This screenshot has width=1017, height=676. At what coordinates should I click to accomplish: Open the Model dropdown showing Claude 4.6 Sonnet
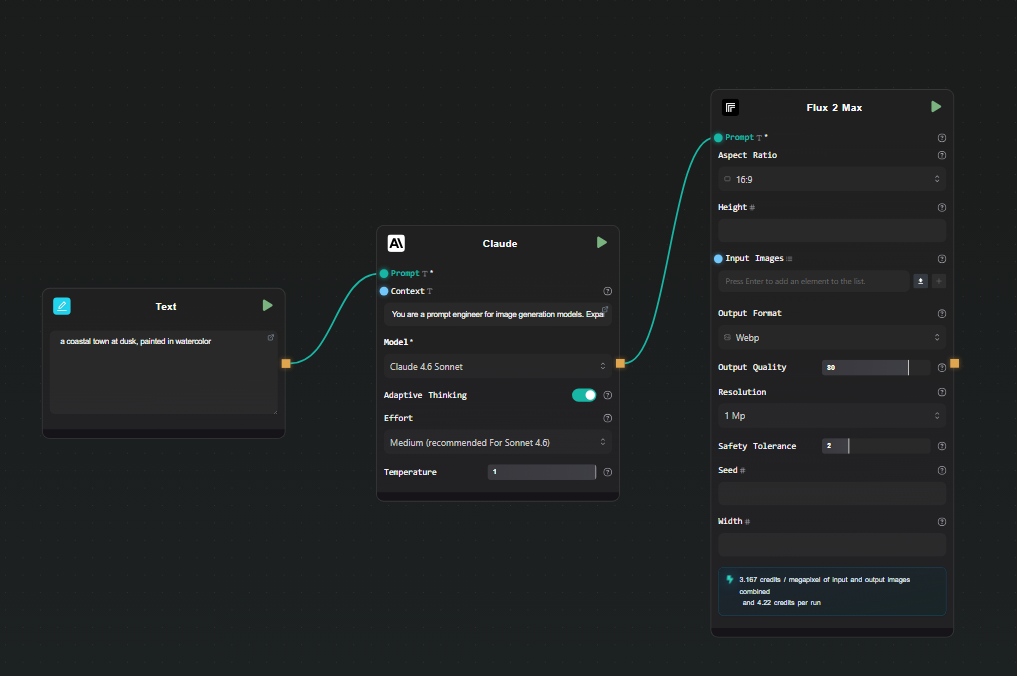pyautogui.click(x=497, y=366)
